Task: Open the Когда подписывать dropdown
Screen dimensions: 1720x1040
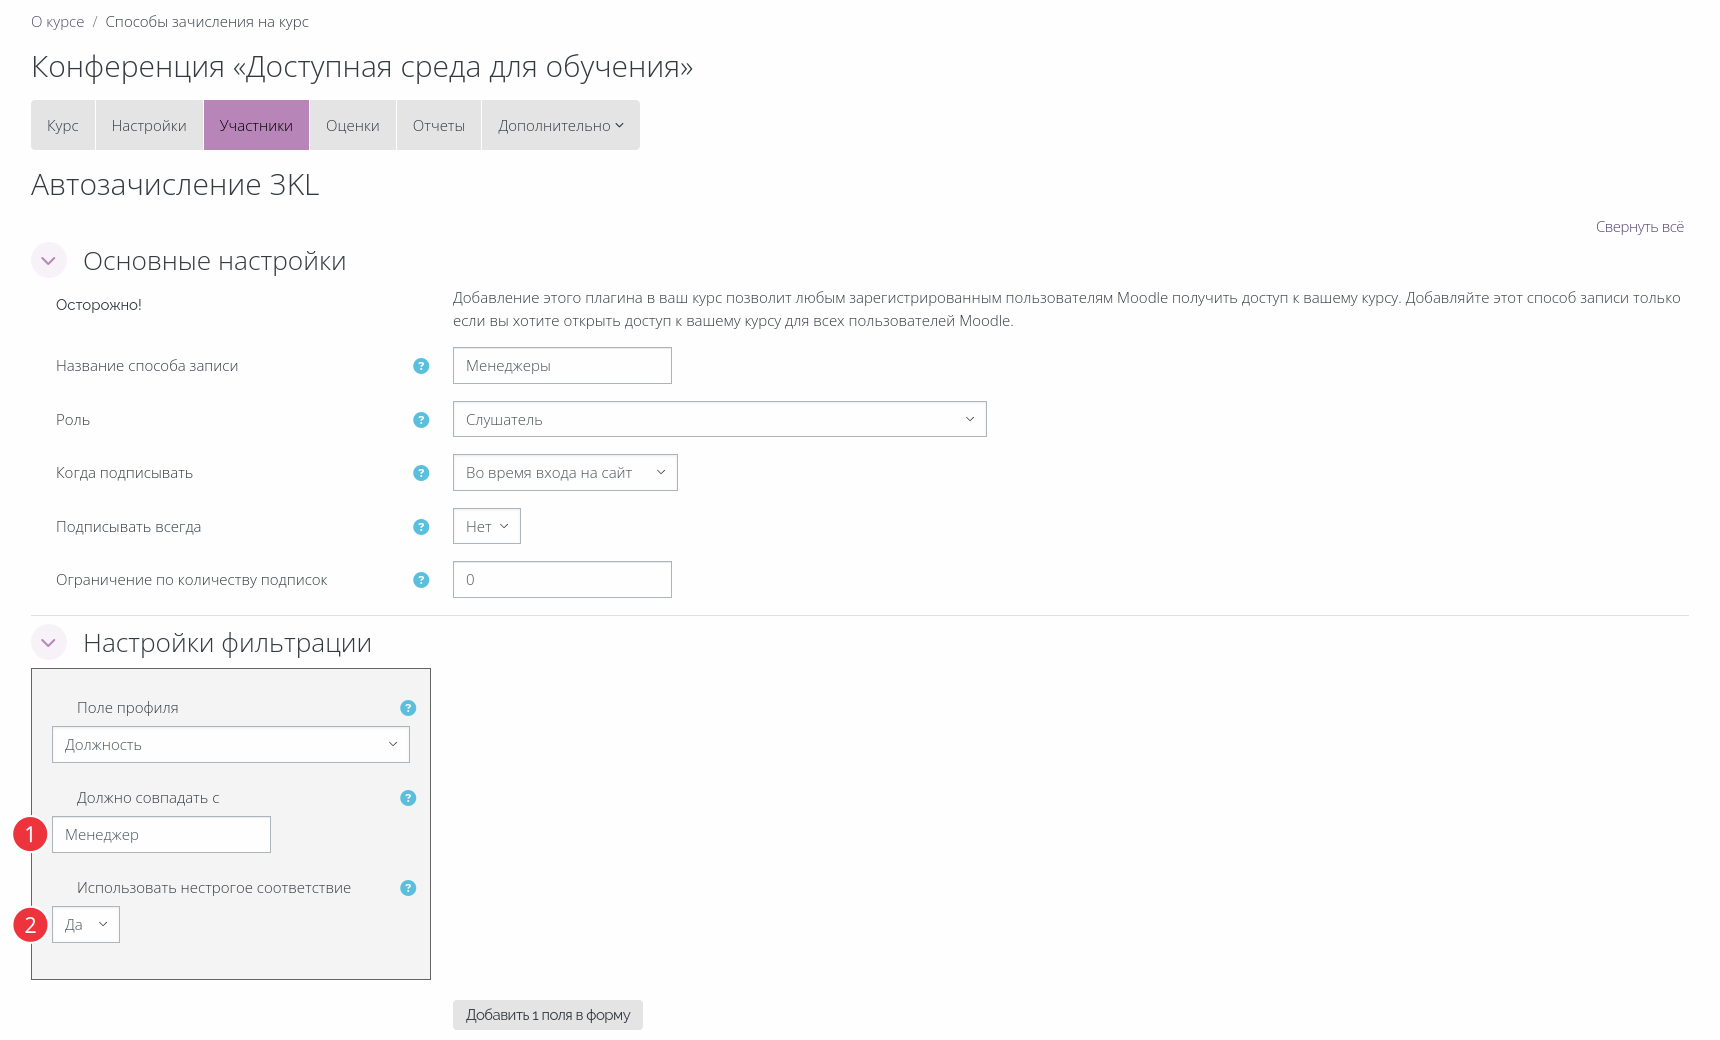Action: tap(565, 473)
